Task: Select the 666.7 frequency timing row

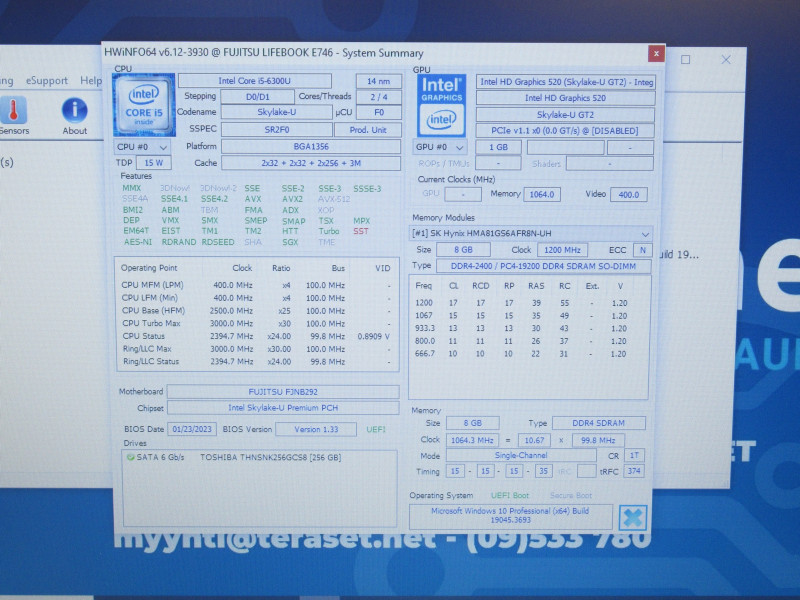Action: (521, 354)
